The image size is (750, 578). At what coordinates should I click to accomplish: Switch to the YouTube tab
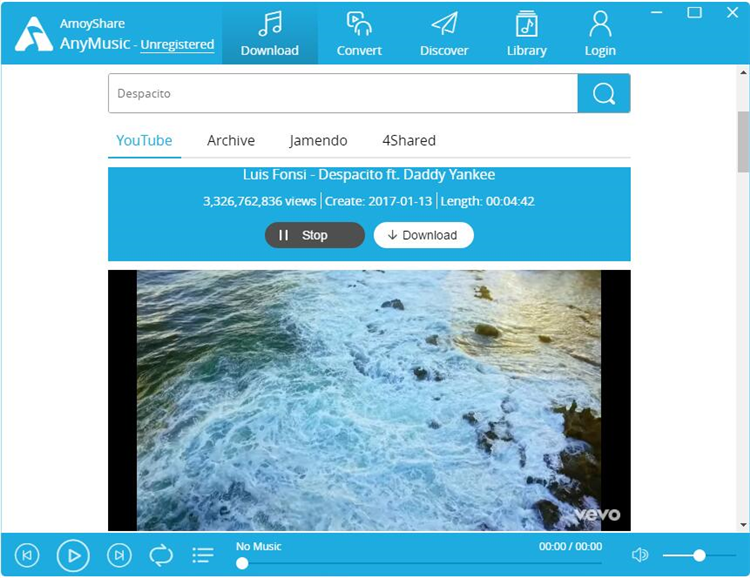click(144, 141)
